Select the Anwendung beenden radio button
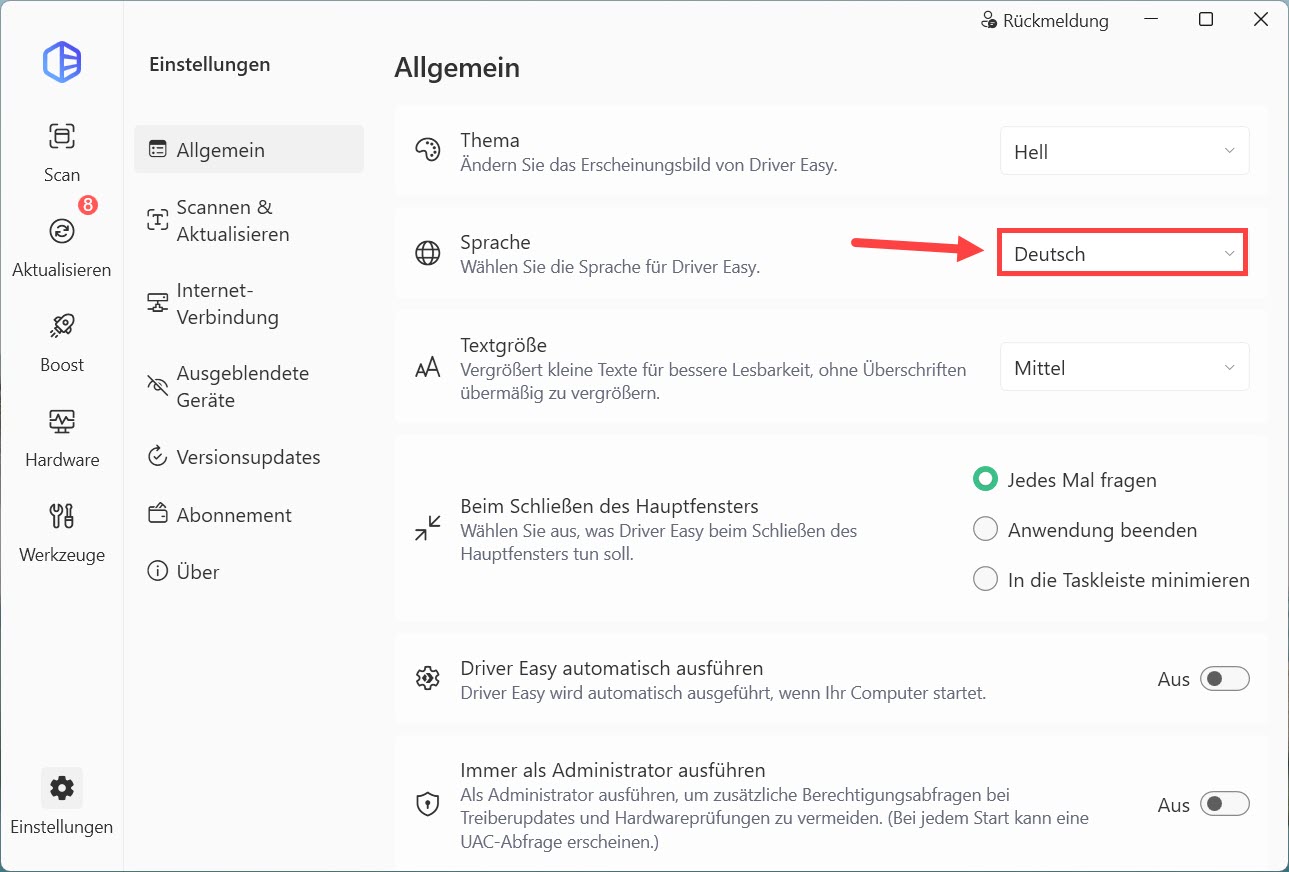The image size is (1289, 872). tap(985, 530)
